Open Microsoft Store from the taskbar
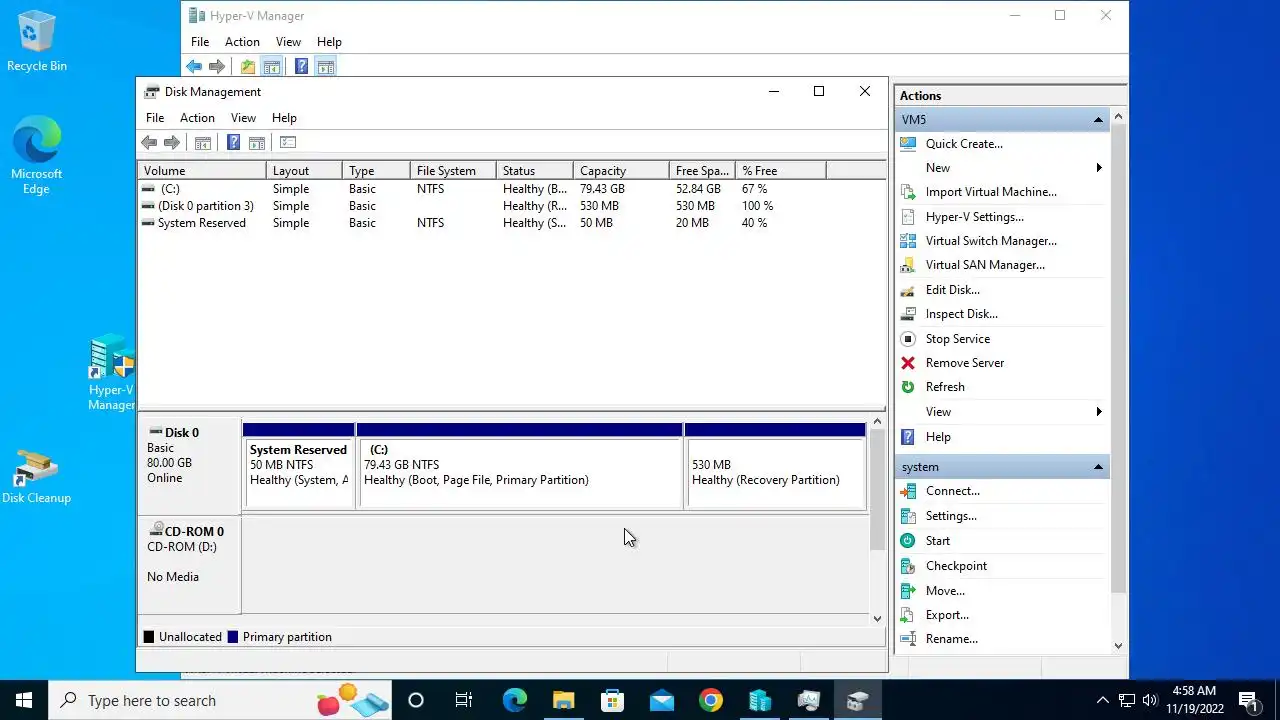This screenshot has width=1280, height=720. 612,700
